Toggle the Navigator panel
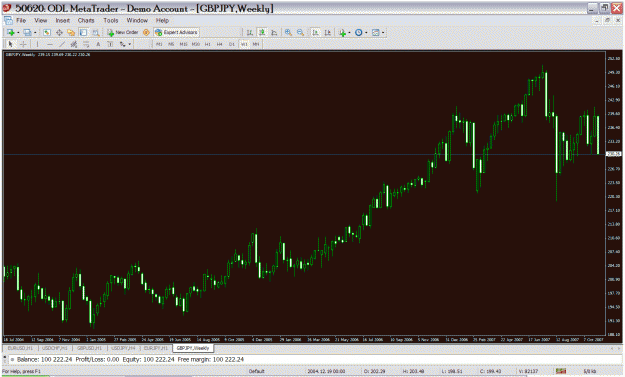 (x=71, y=32)
